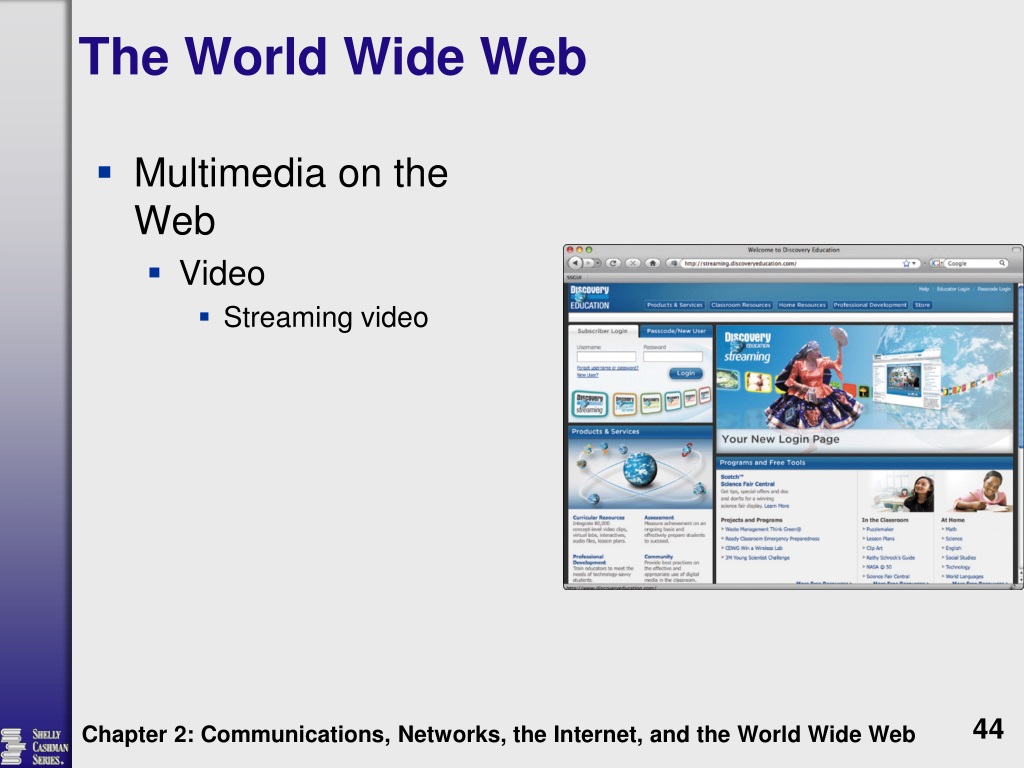Screen dimensions: 1024x768
Task: Open the Science link under At Home
Action: 954,539
